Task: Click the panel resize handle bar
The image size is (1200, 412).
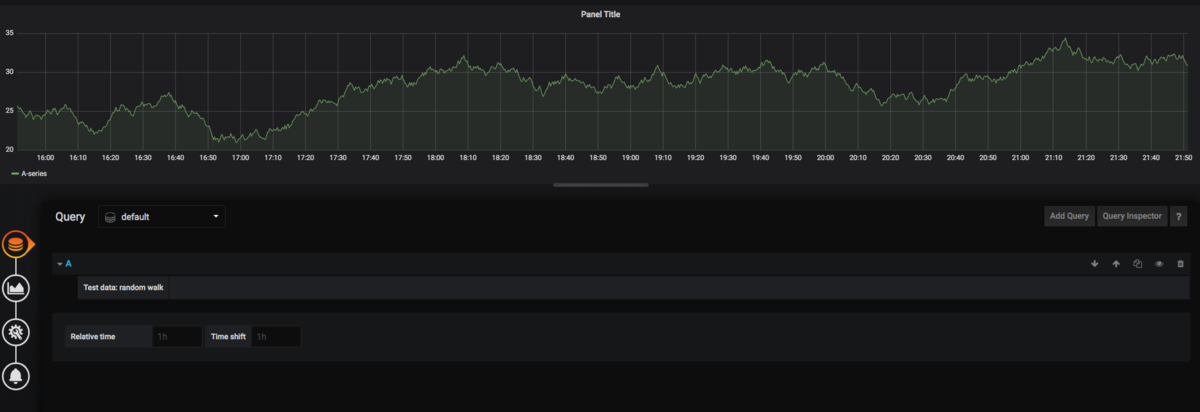Action: point(600,184)
